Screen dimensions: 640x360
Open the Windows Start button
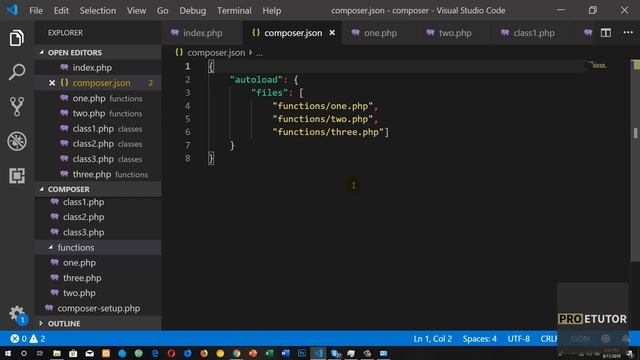7,353
